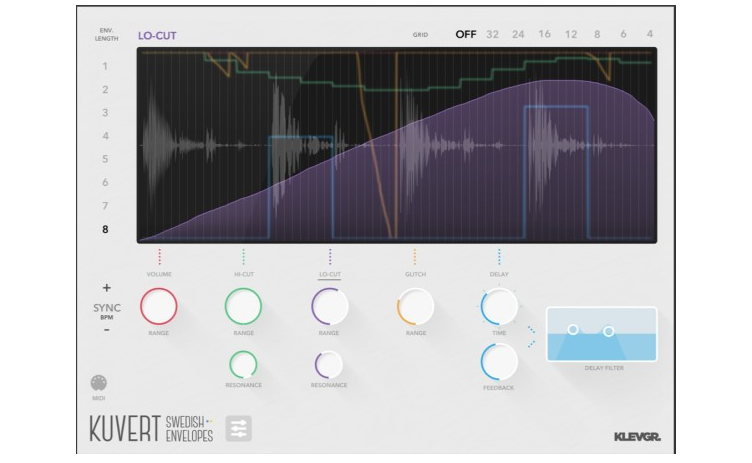Set envelope length to 8

(105, 229)
